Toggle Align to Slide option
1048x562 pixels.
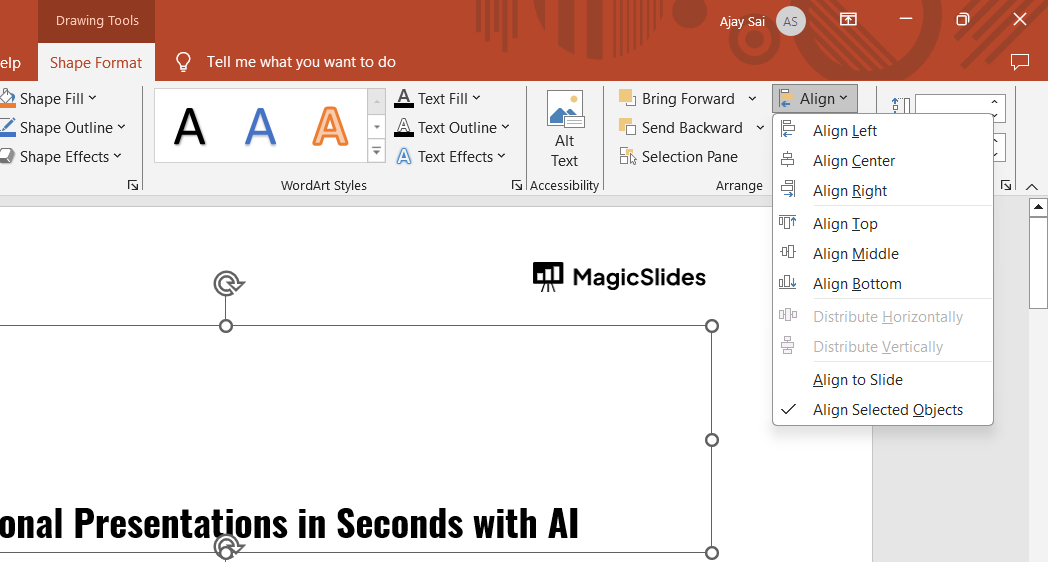[x=882, y=380]
